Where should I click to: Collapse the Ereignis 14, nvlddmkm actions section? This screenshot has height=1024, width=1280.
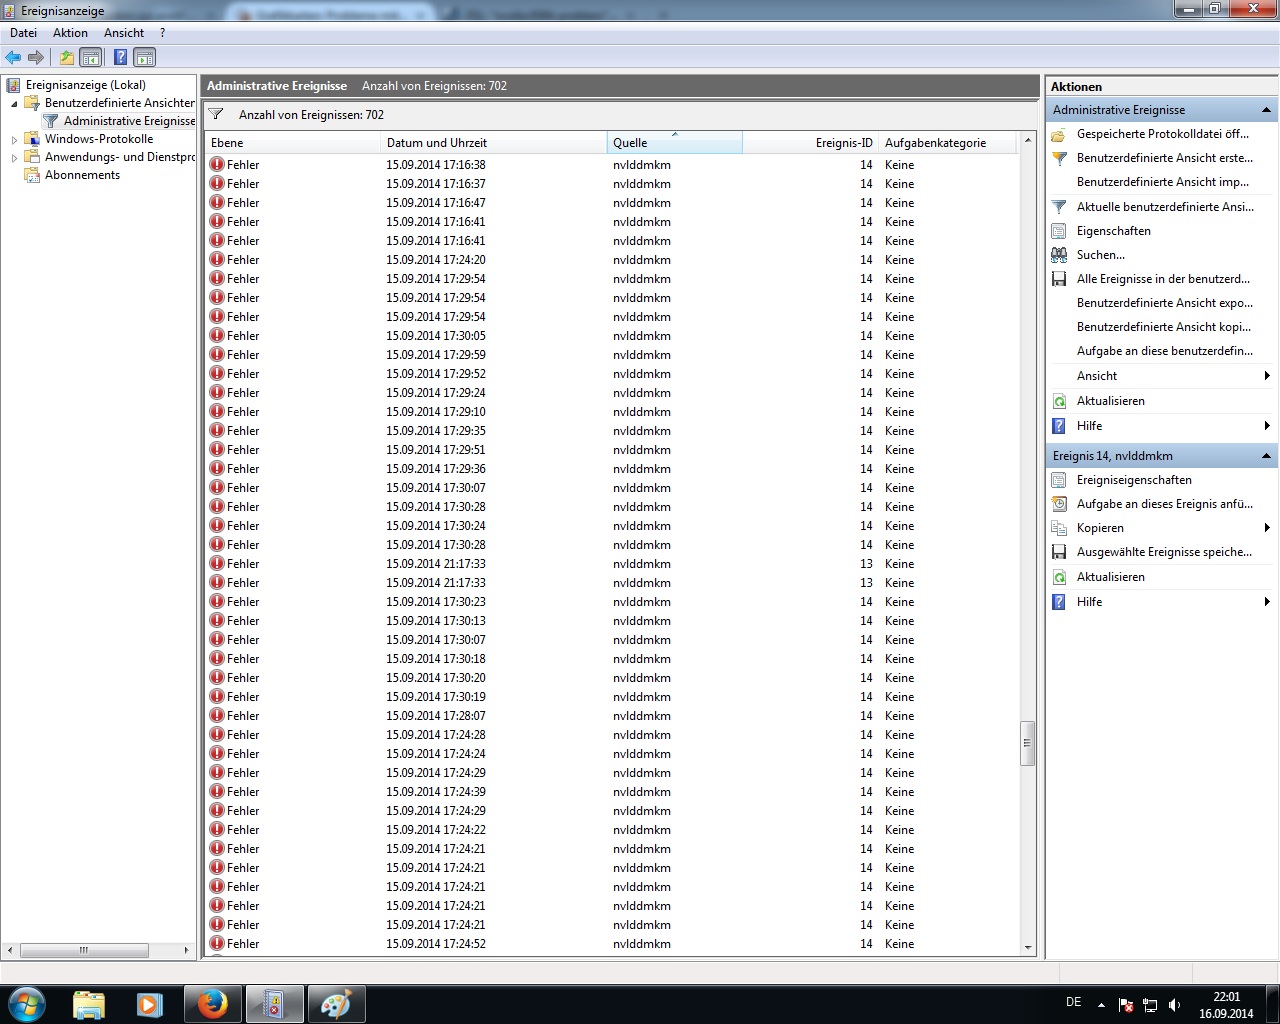pyautogui.click(x=1266, y=456)
